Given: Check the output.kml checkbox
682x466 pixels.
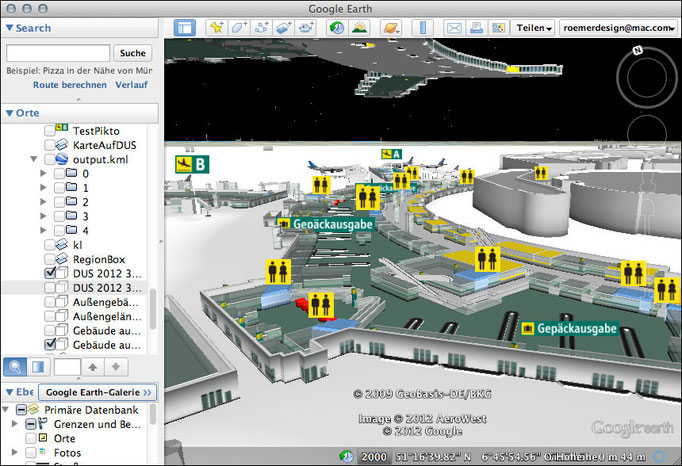Looking at the screenshot, I should click(50, 159).
